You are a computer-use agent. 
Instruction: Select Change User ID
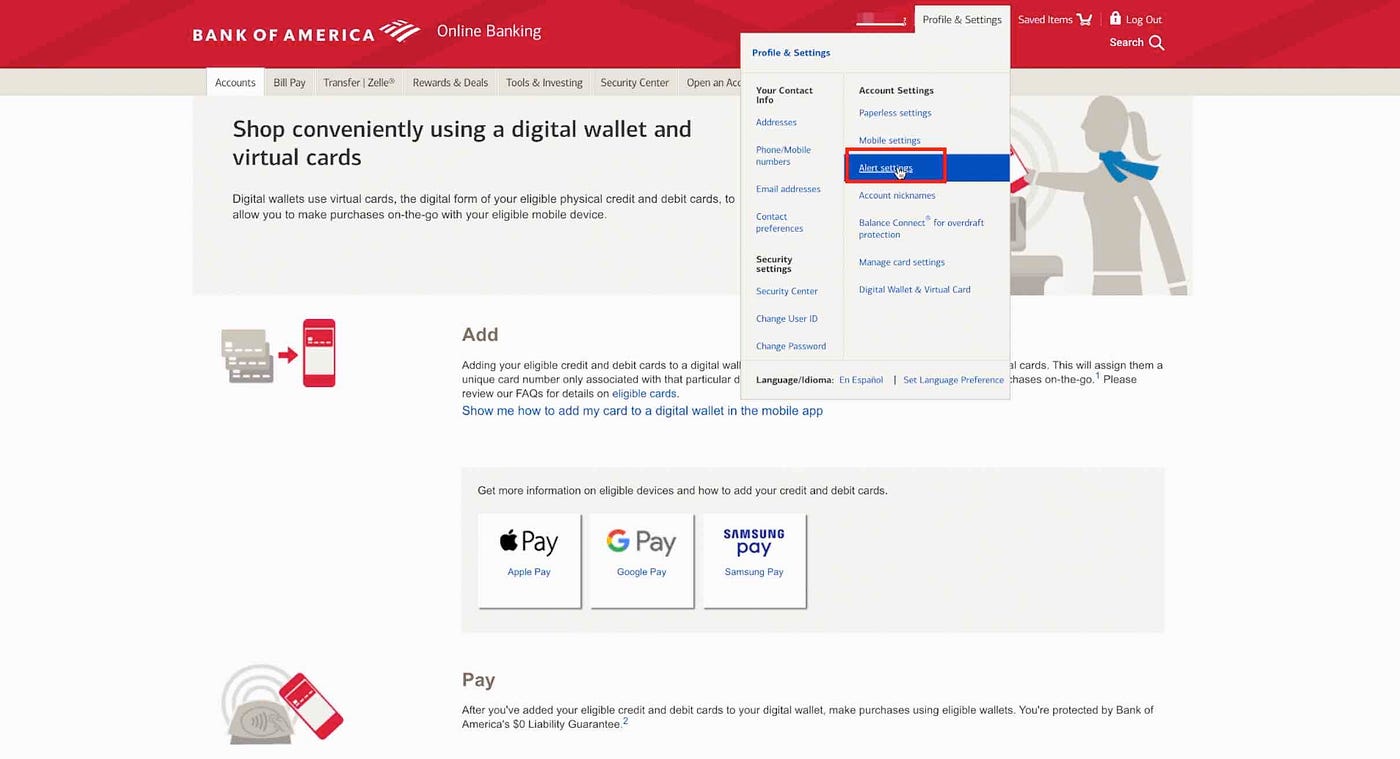point(787,319)
